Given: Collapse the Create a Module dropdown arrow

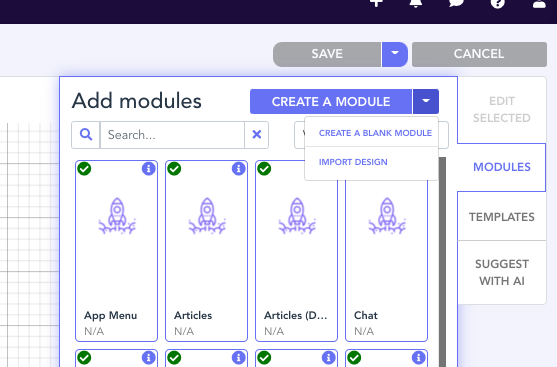Looking at the screenshot, I should (426, 102).
